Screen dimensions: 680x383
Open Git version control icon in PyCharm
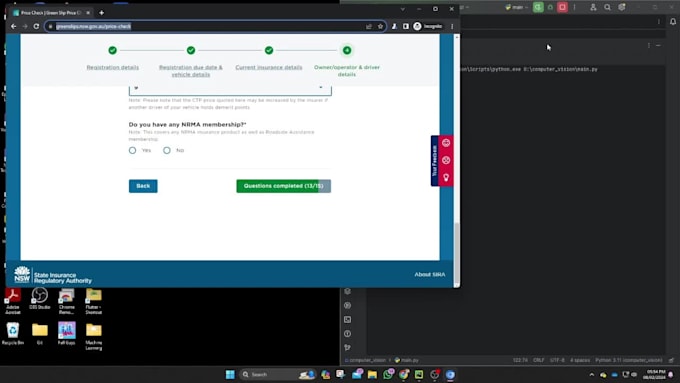[347, 347]
